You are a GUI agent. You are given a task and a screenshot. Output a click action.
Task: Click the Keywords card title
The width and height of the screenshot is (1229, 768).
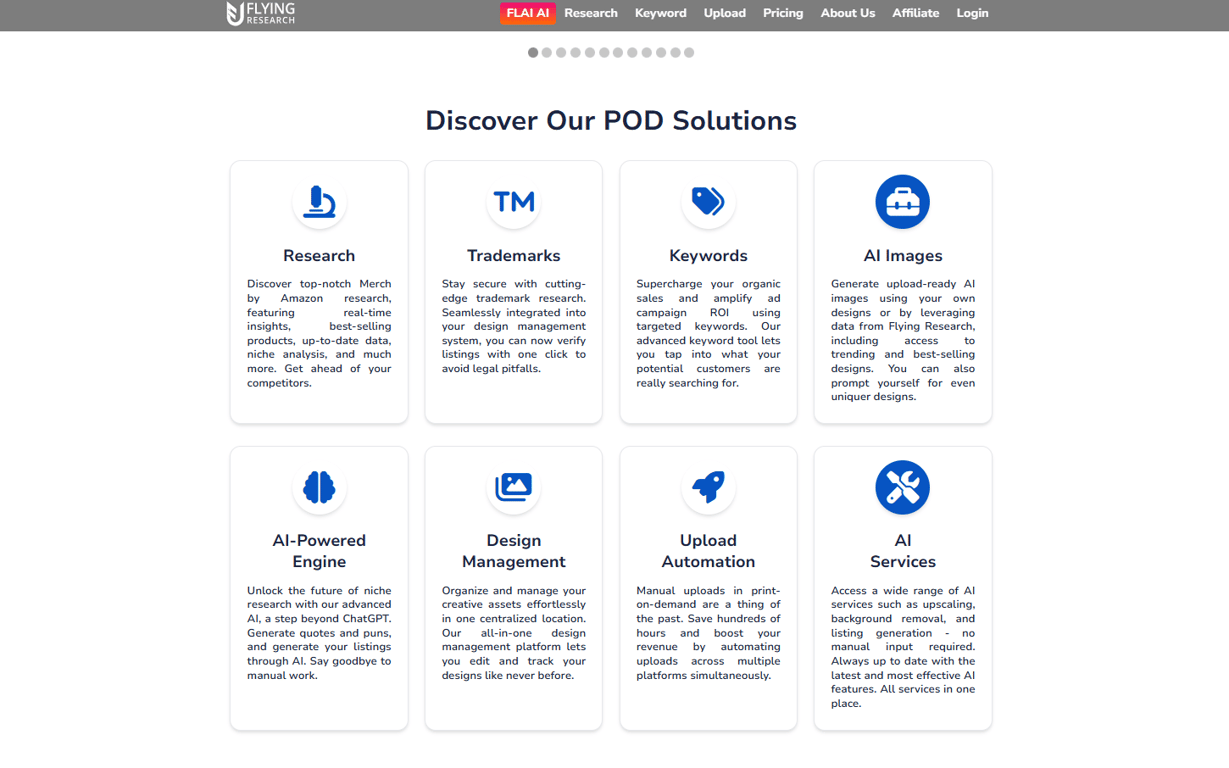pos(708,255)
